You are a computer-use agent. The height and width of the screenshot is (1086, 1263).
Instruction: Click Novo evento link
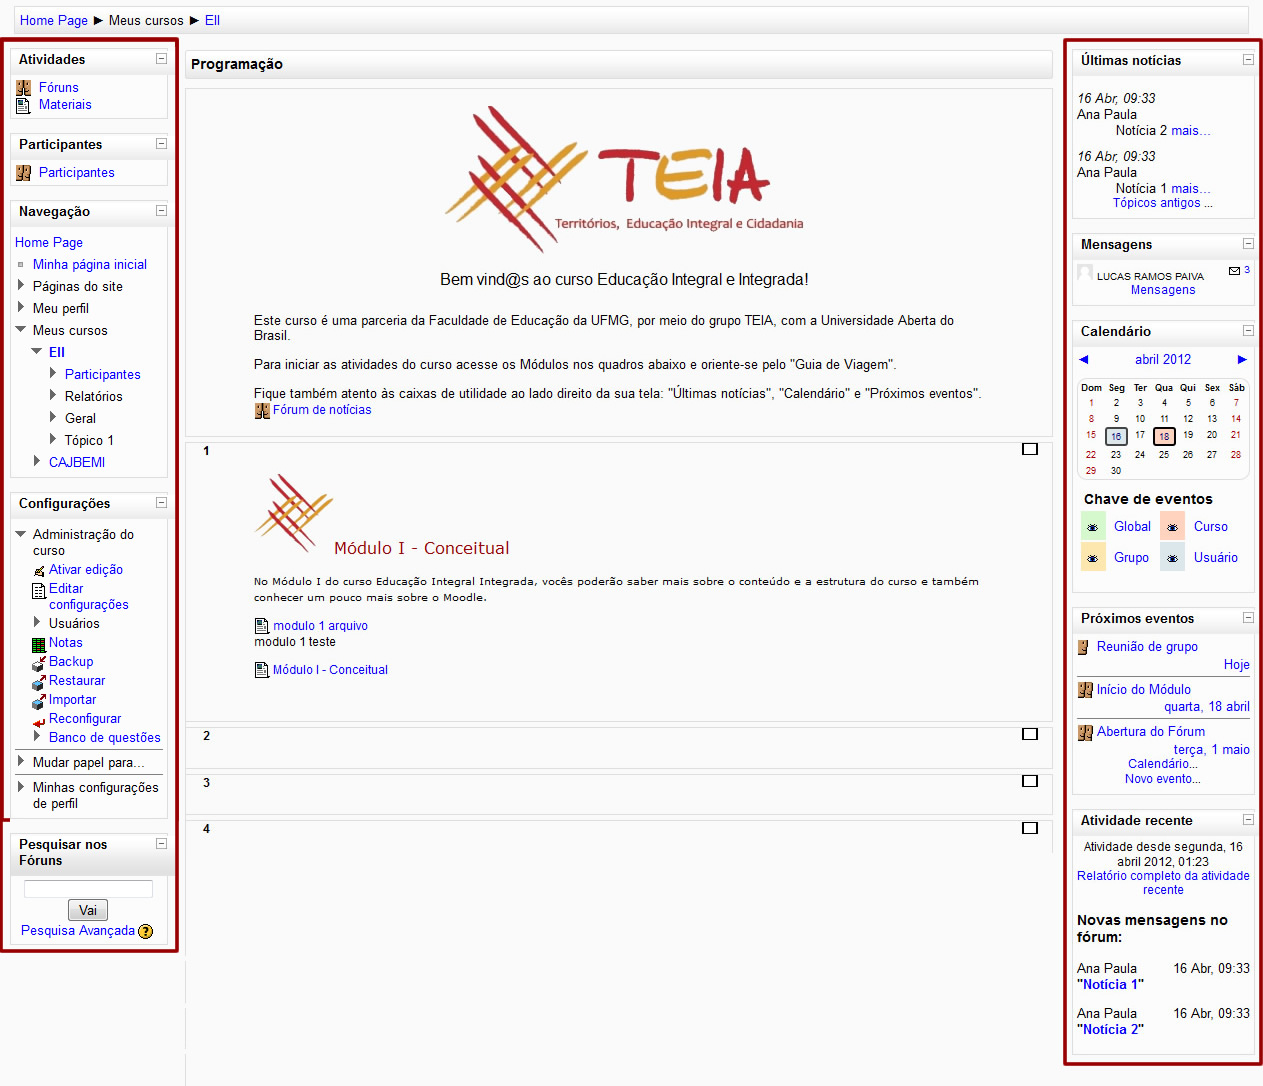[1163, 779]
